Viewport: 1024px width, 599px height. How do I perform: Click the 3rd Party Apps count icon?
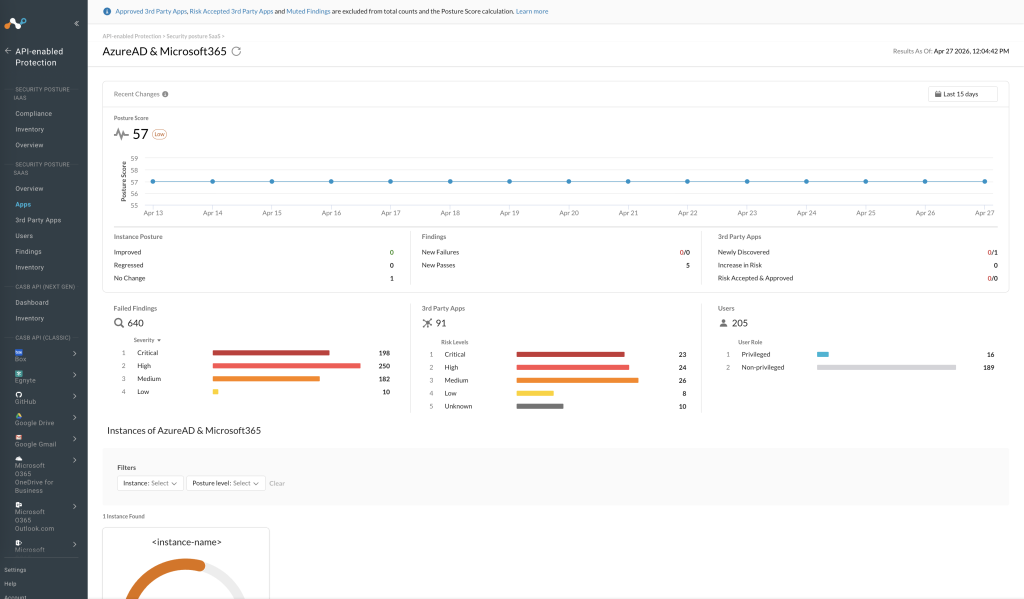[x=427, y=323]
